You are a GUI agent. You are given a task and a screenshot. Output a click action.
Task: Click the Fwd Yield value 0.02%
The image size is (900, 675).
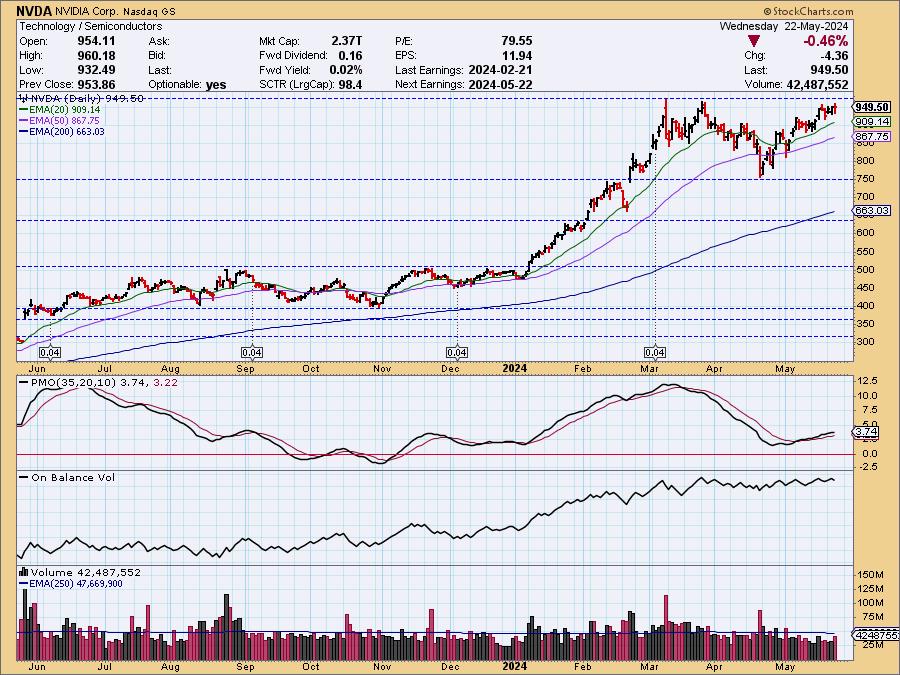(346, 70)
